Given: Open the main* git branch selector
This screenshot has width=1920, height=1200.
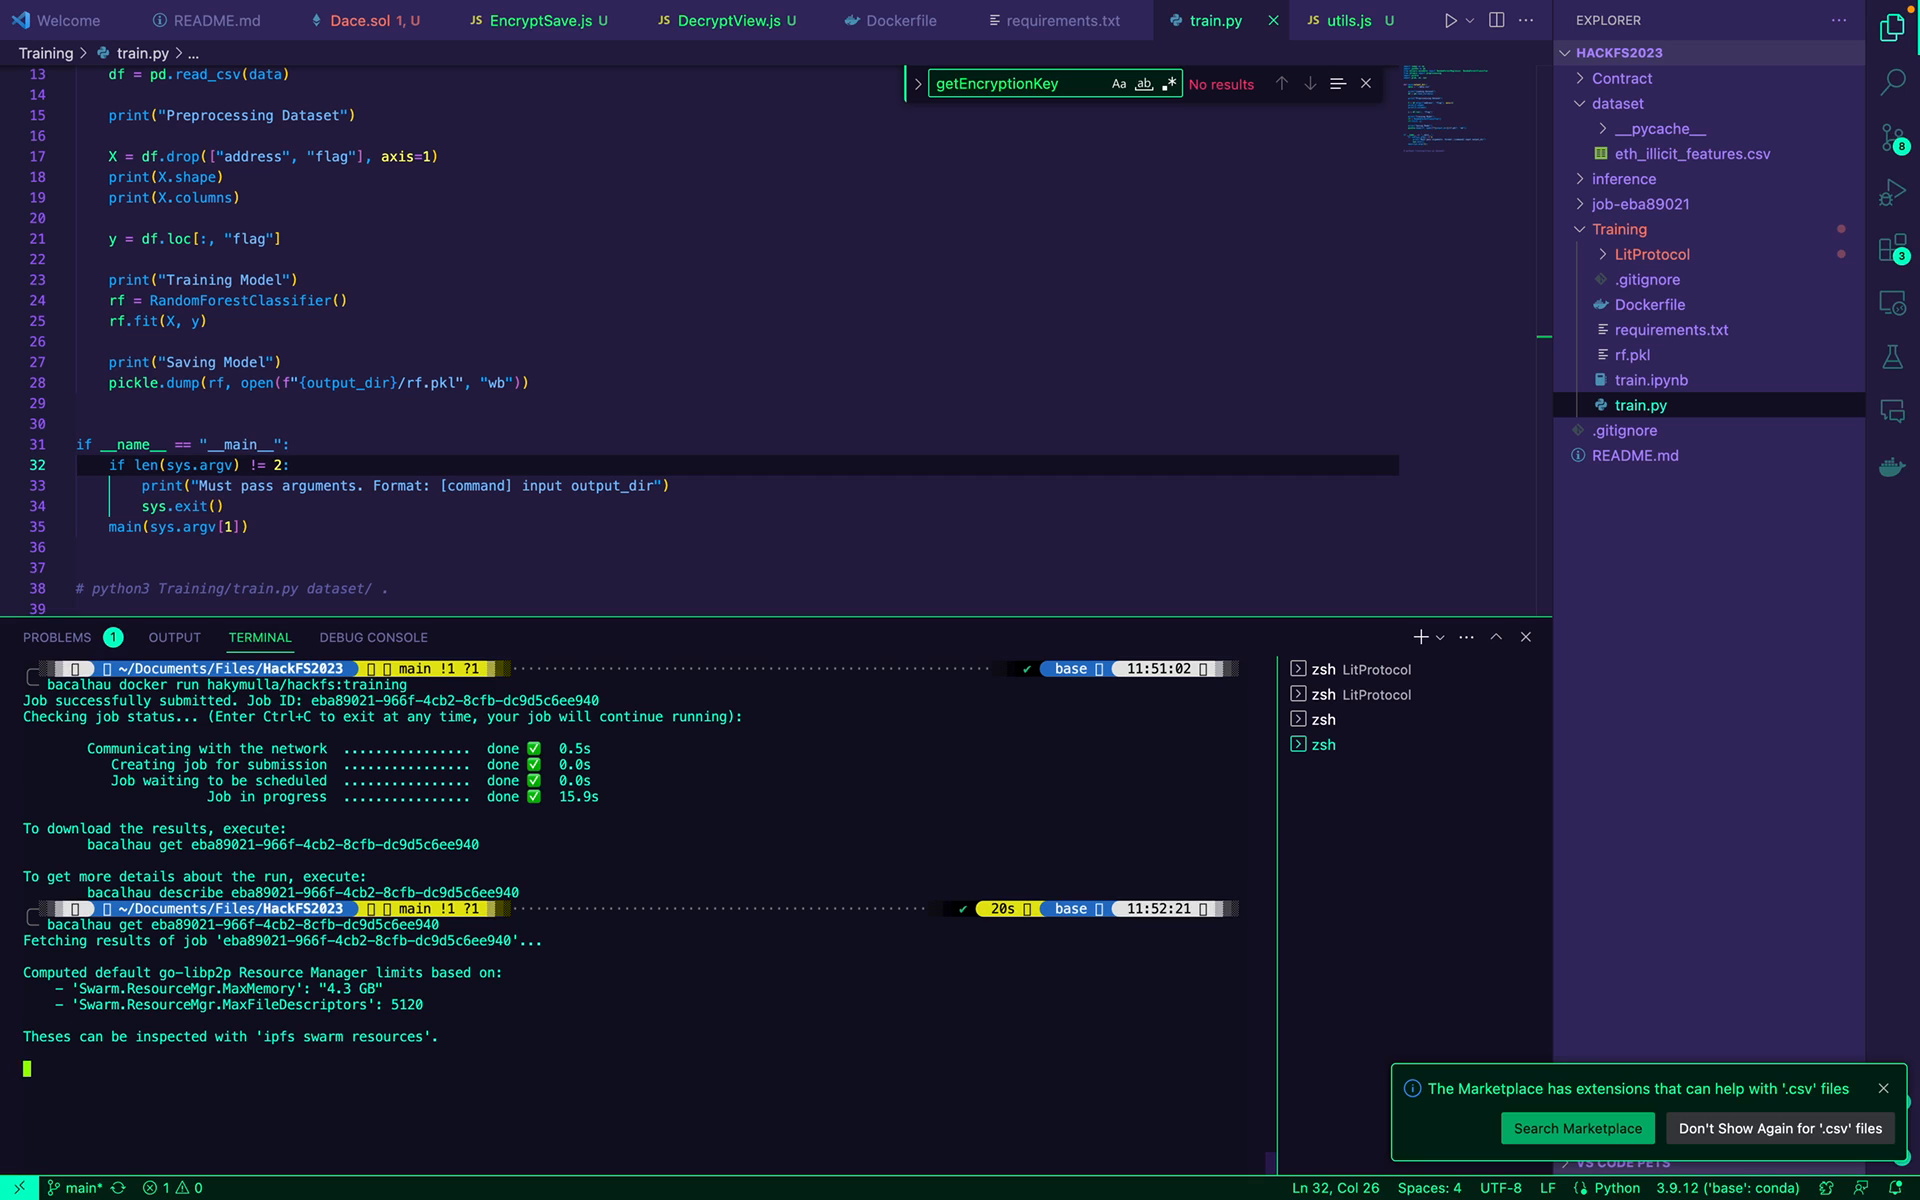Looking at the screenshot, I should (x=75, y=1188).
